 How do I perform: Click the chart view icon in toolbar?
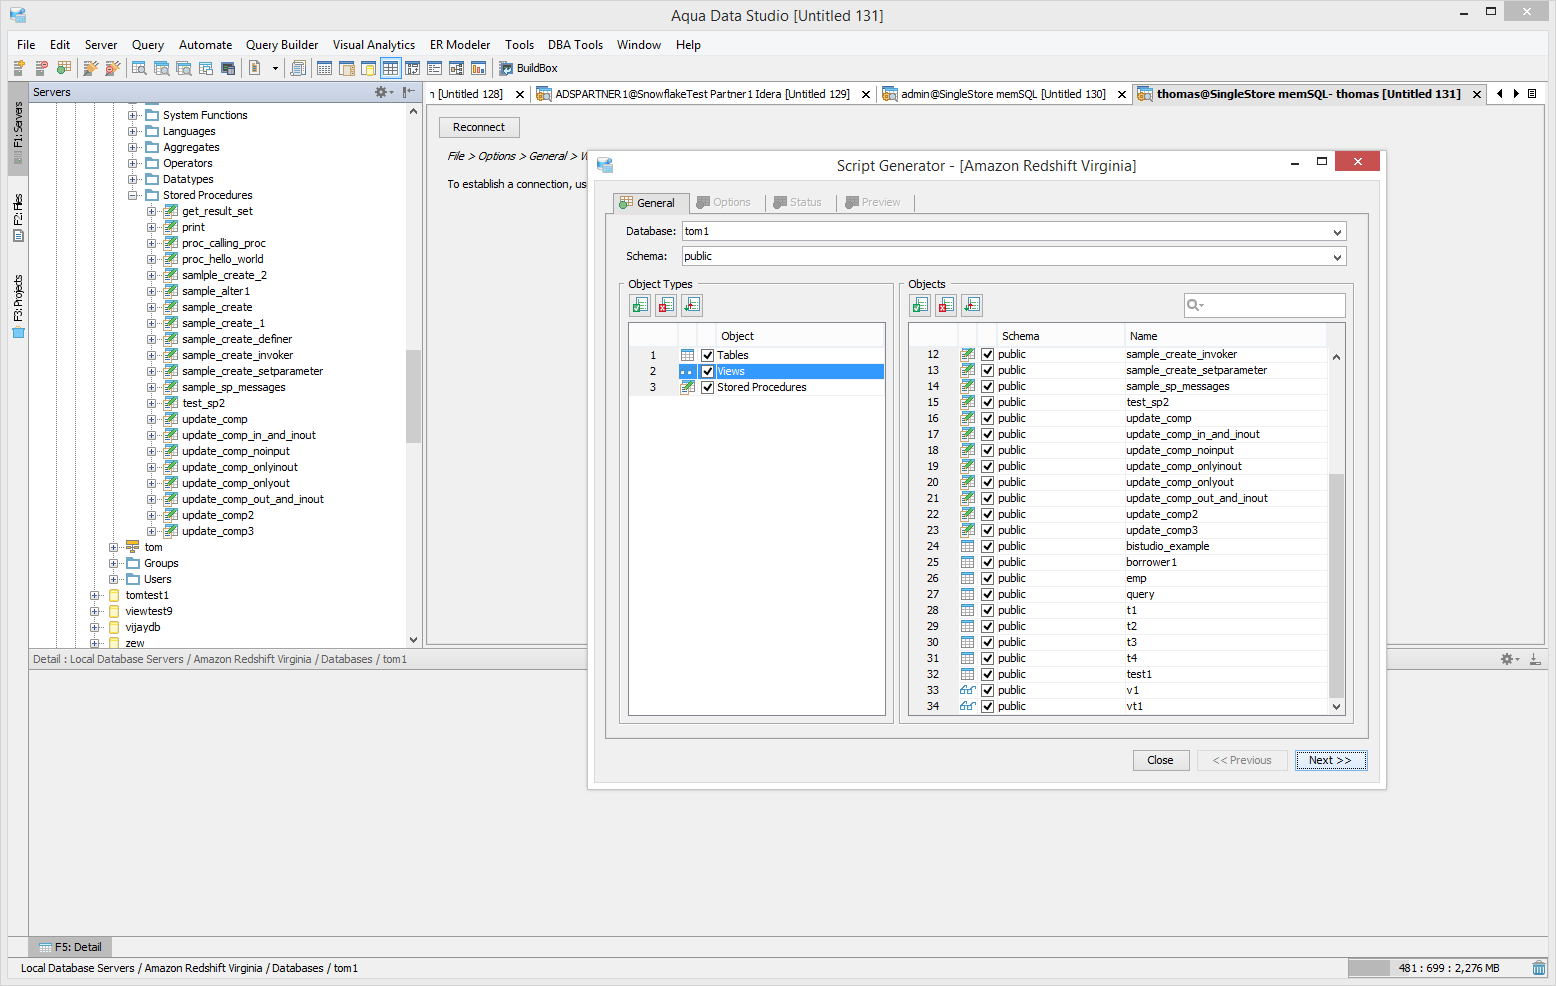478,68
